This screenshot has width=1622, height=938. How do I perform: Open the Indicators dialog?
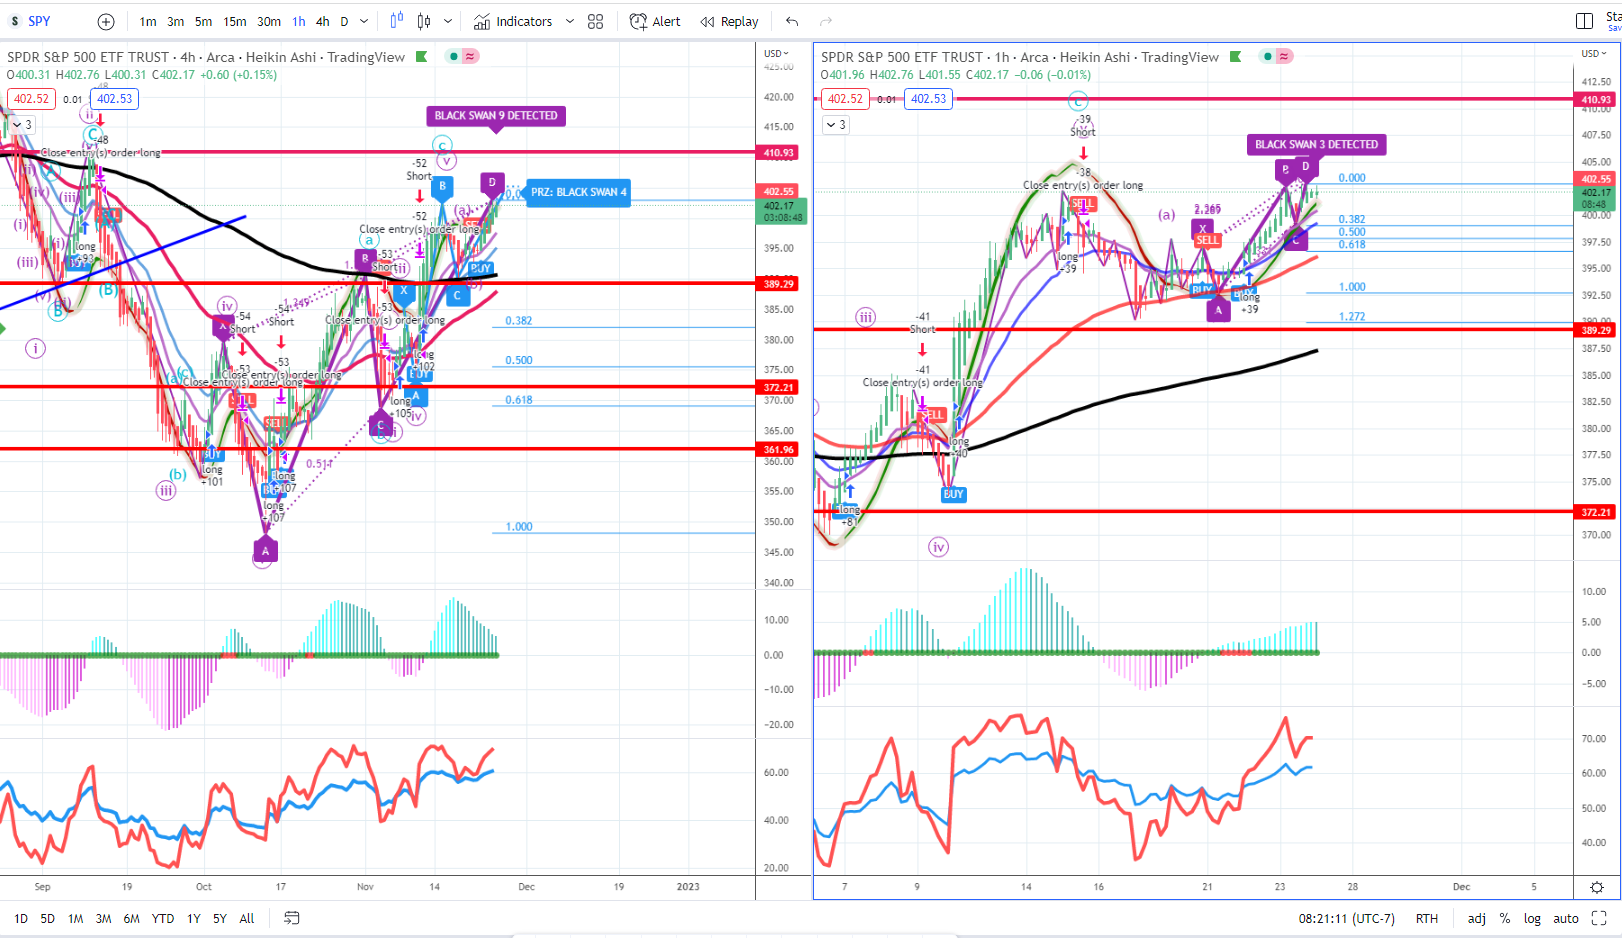[513, 21]
